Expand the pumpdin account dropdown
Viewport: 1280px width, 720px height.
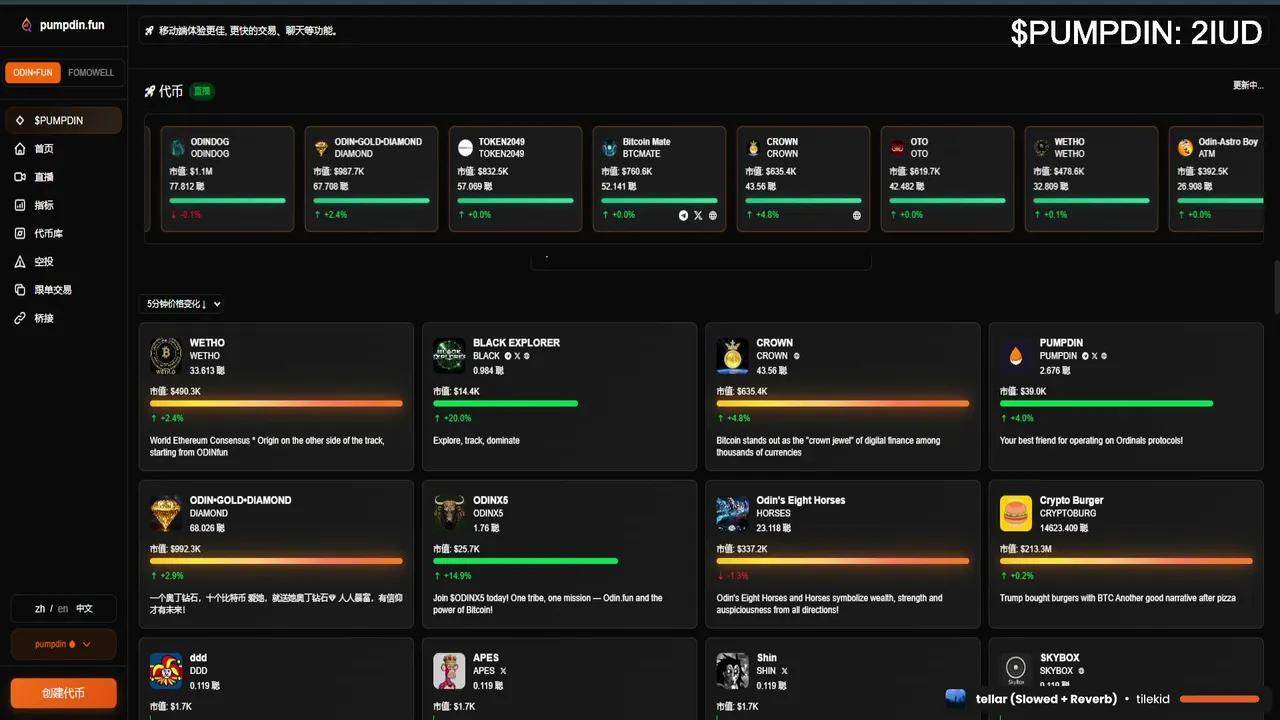[63, 644]
